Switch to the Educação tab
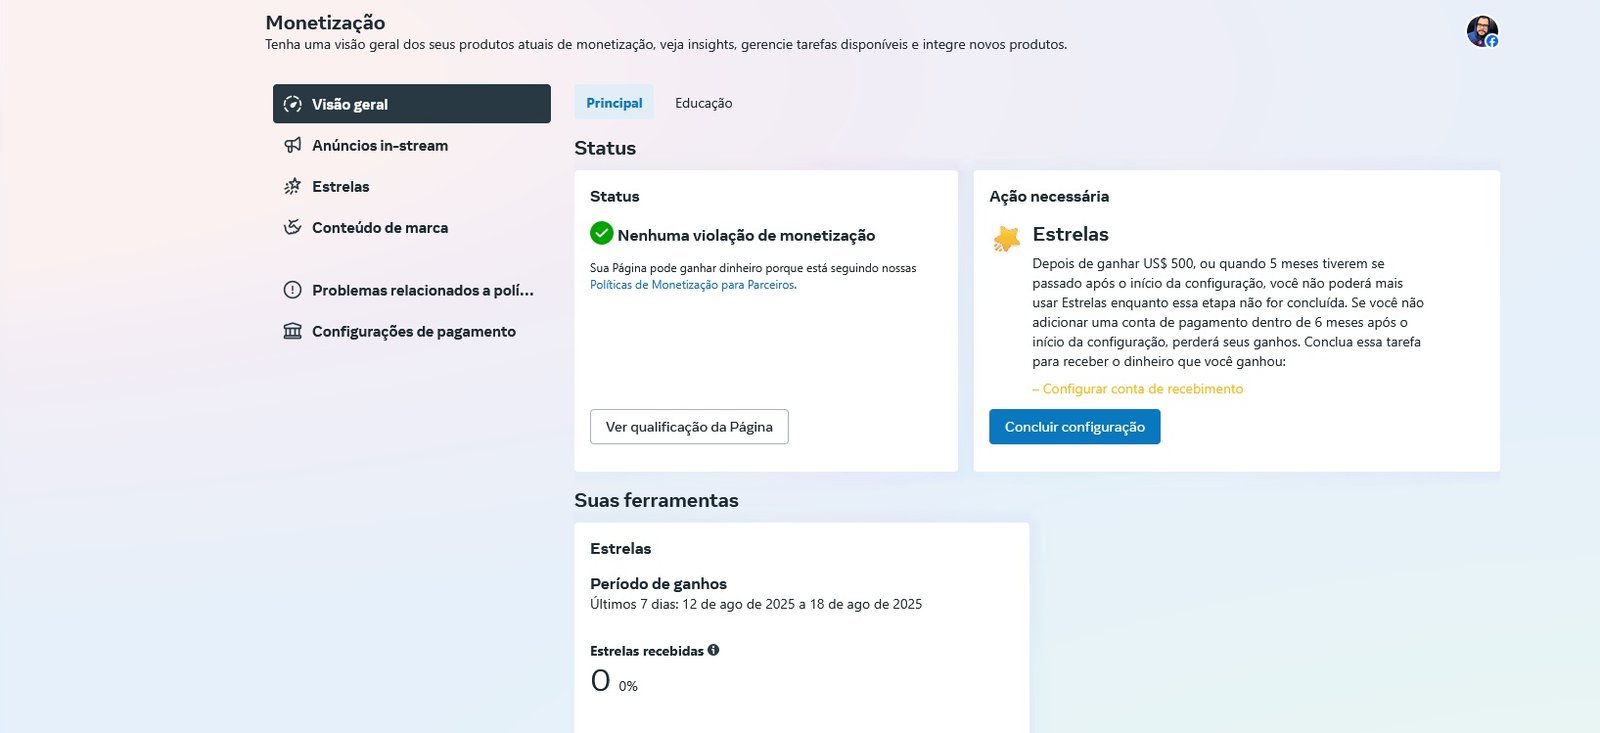1600x733 pixels. [703, 103]
